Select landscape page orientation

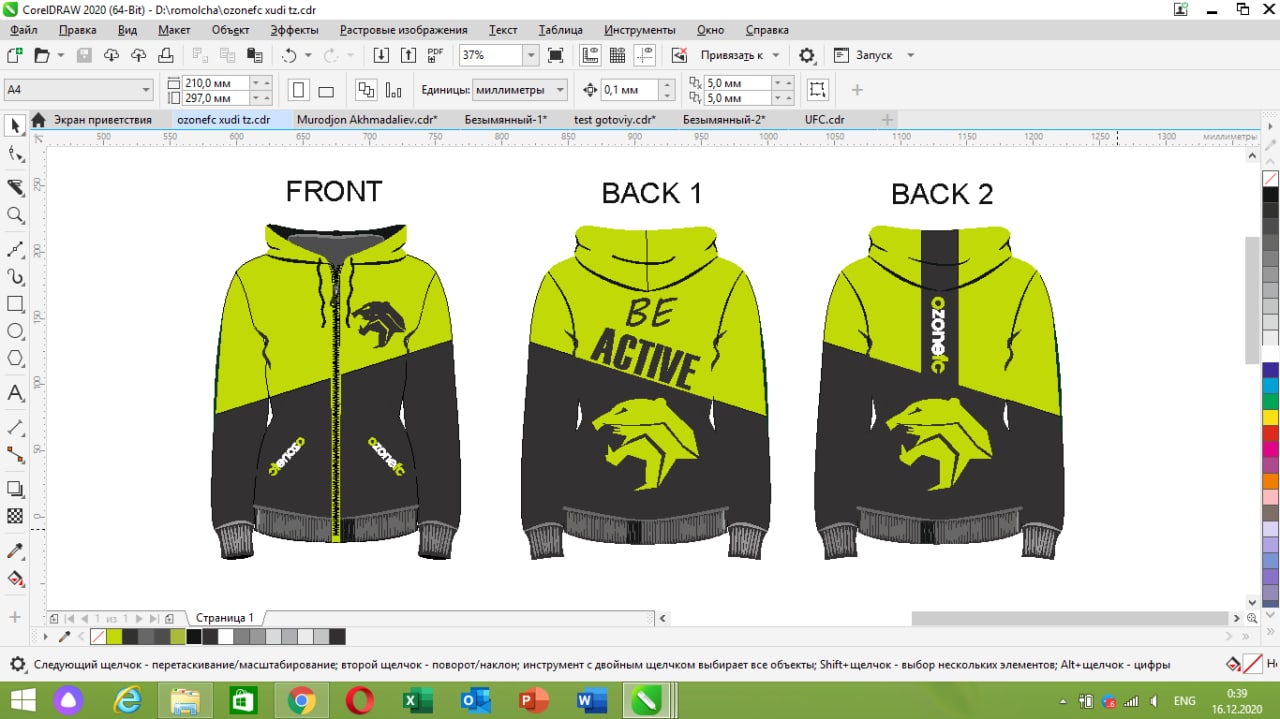click(x=325, y=91)
